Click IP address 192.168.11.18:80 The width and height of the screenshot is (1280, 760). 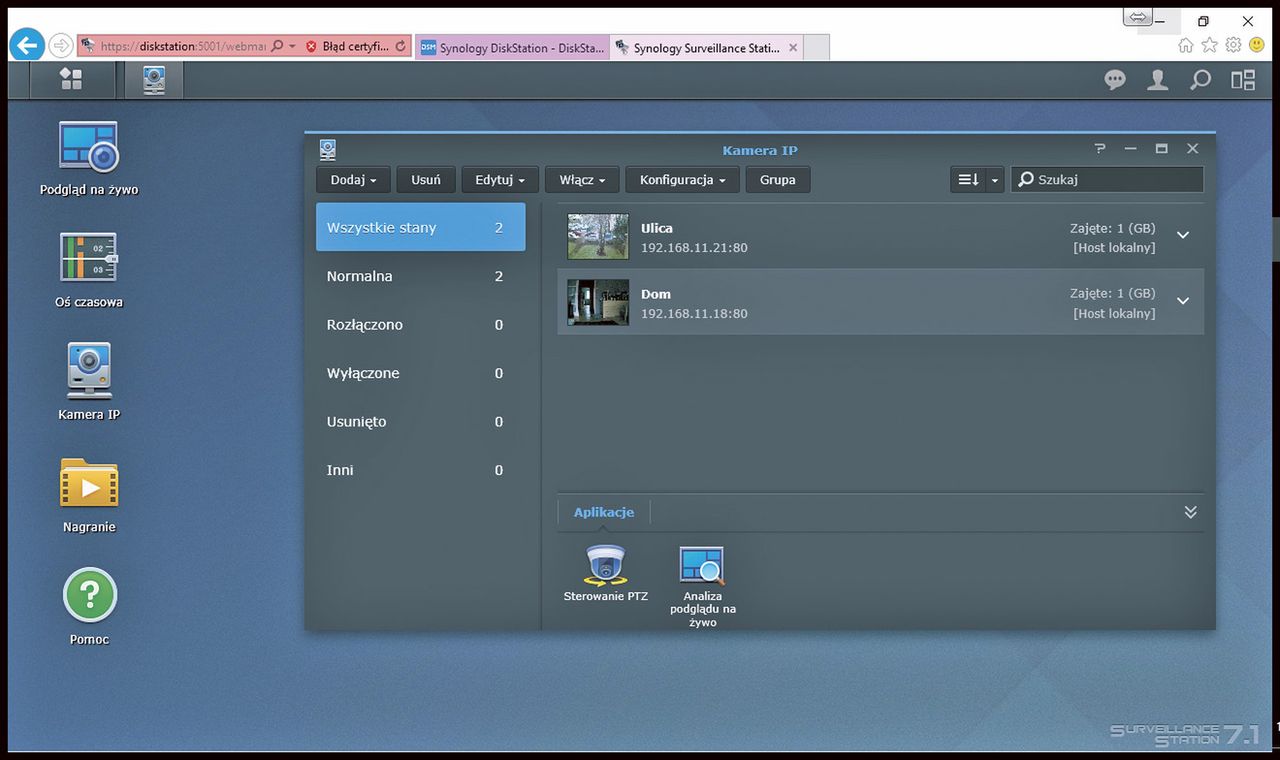[694, 313]
